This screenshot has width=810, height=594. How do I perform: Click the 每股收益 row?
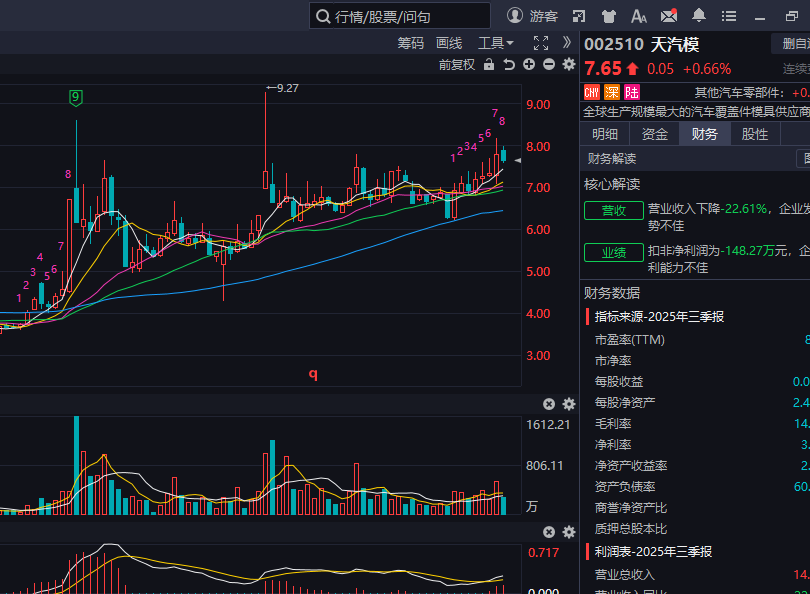pos(695,382)
